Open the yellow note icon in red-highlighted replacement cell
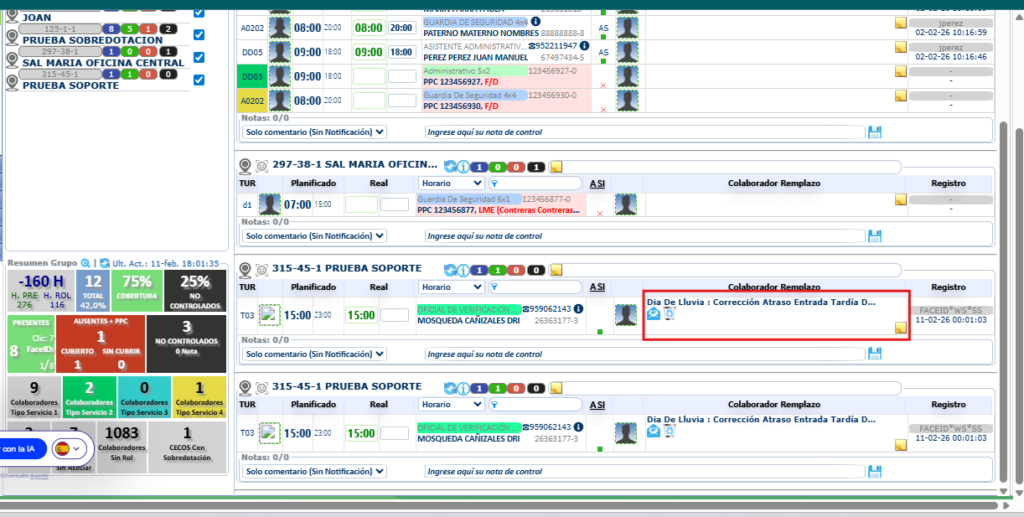The width and height of the screenshot is (1024, 517). pyautogui.click(x=900, y=327)
